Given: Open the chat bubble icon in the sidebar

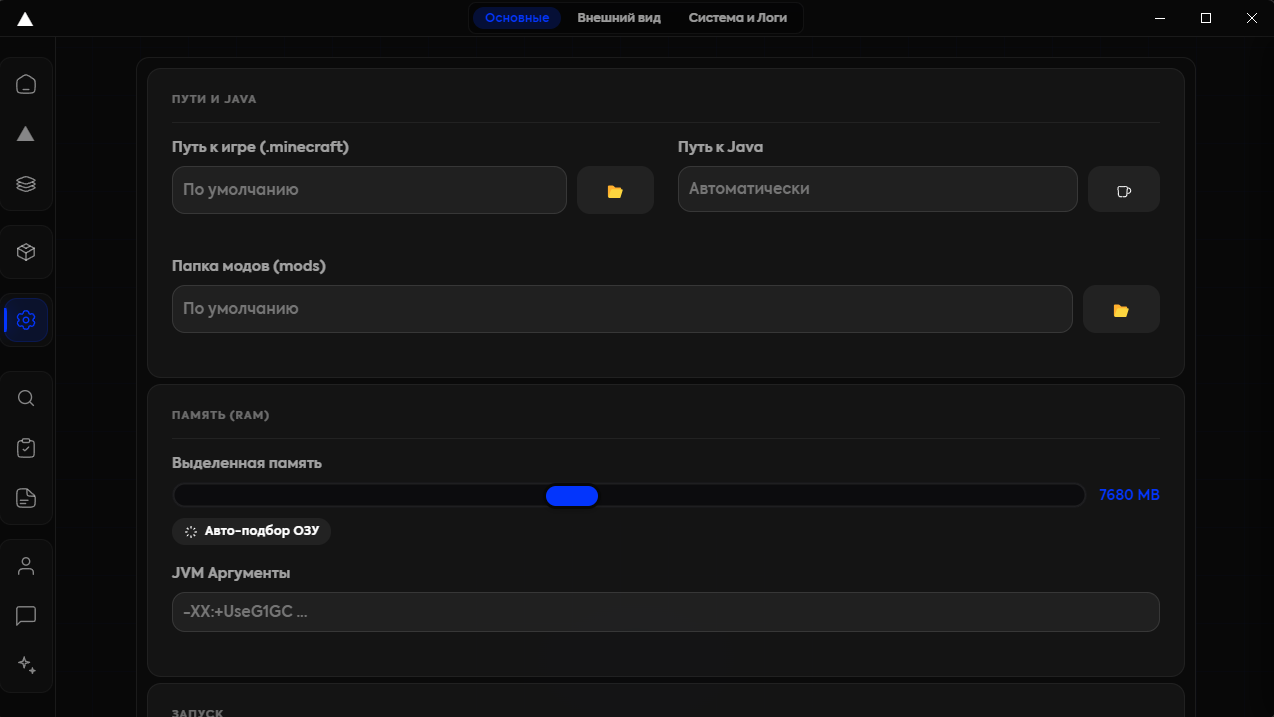Looking at the screenshot, I should (x=26, y=616).
